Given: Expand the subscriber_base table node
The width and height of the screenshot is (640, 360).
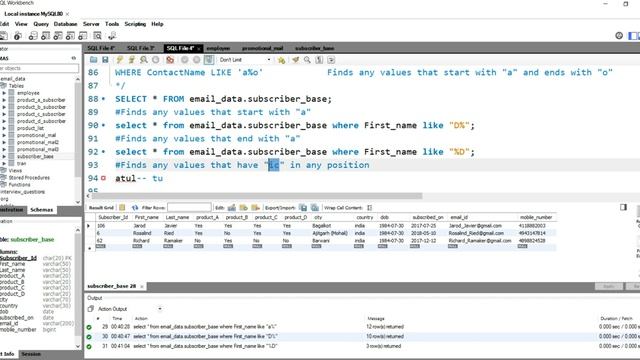Looking at the screenshot, I should pos(4,156).
